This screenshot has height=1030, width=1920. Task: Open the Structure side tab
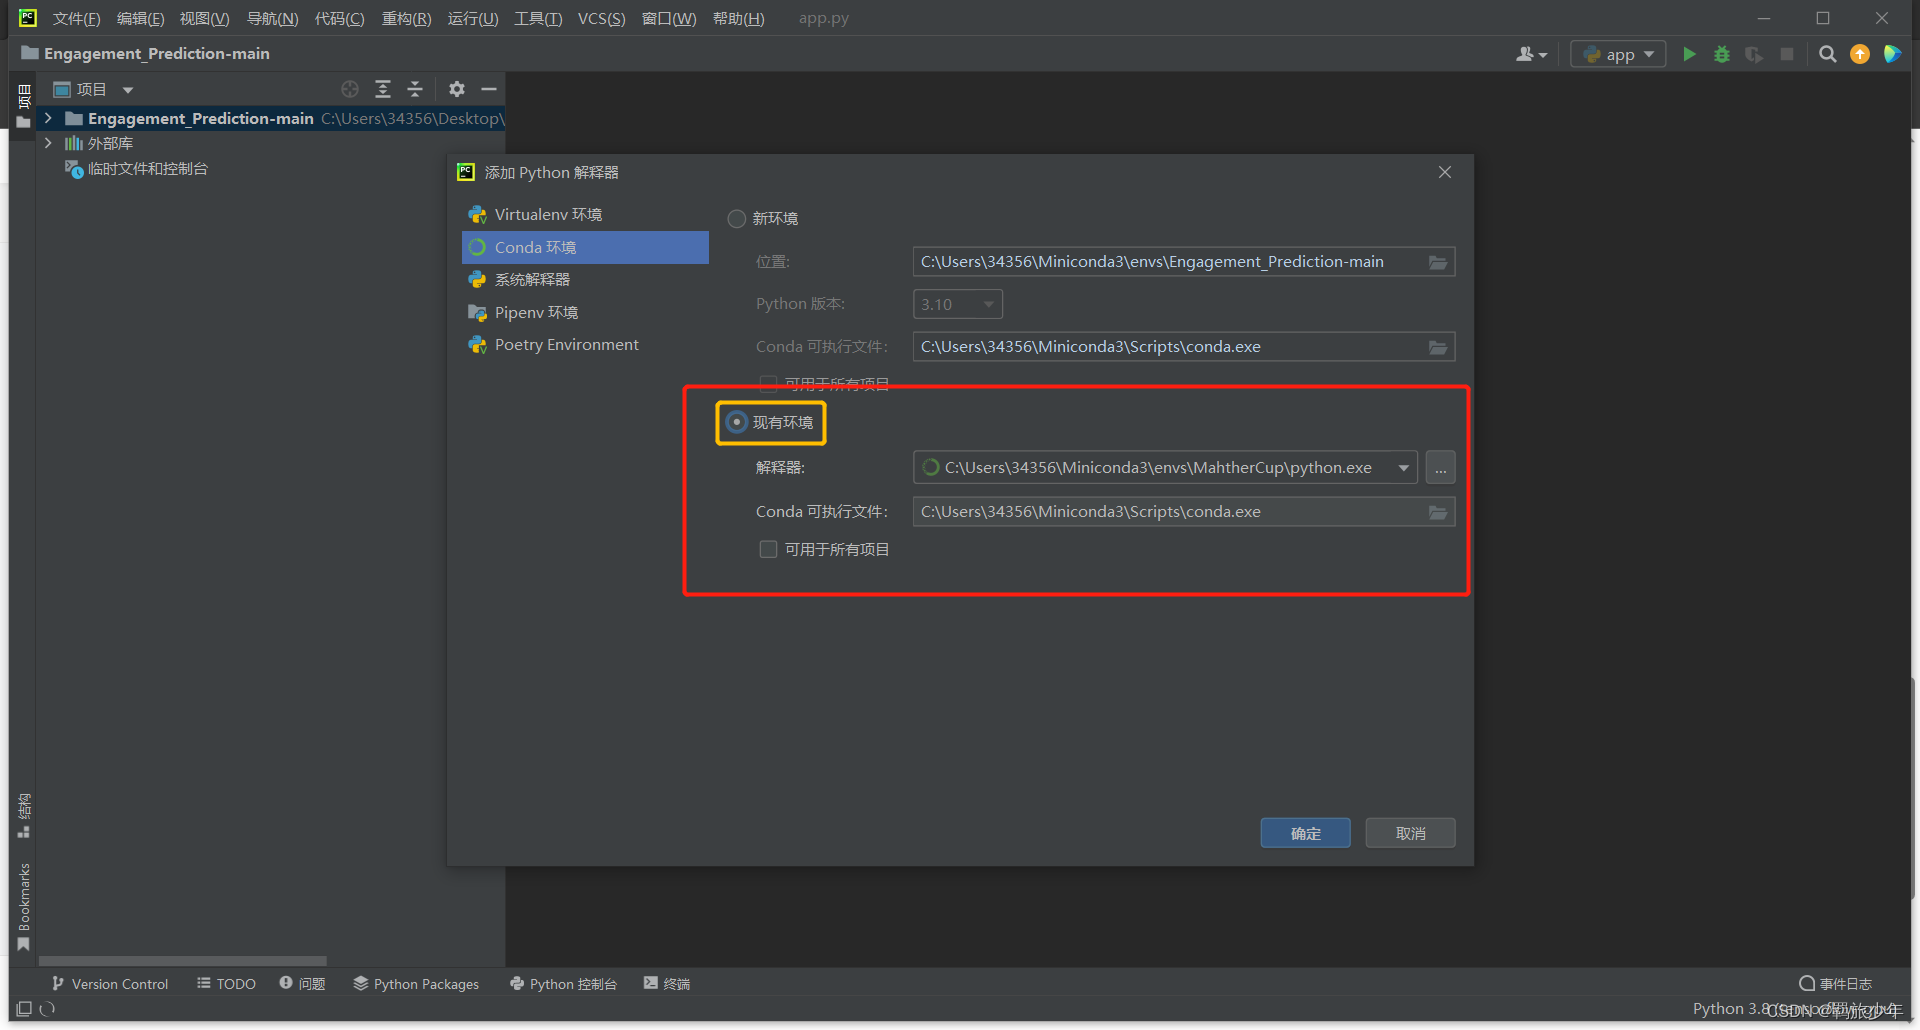(24, 815)
